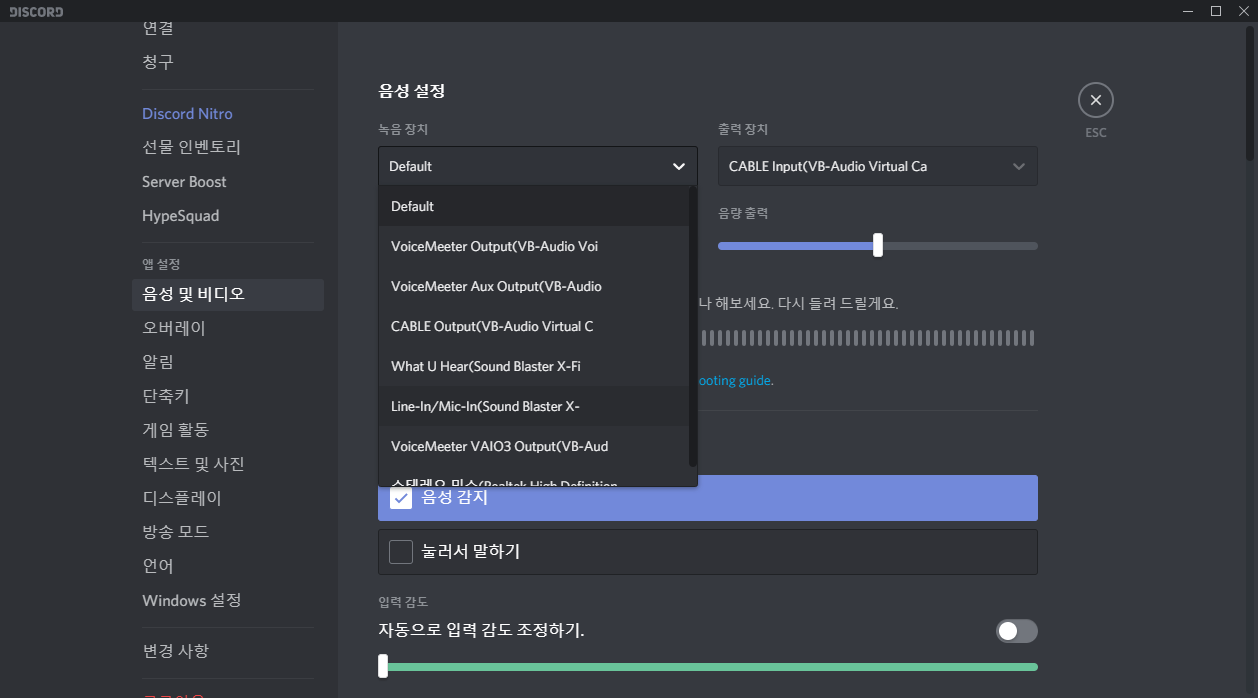Select VoiceMeeter VAIO3 Output(VB-Aud option
This screenshot has width=1258, height=698.
(533, 446)
